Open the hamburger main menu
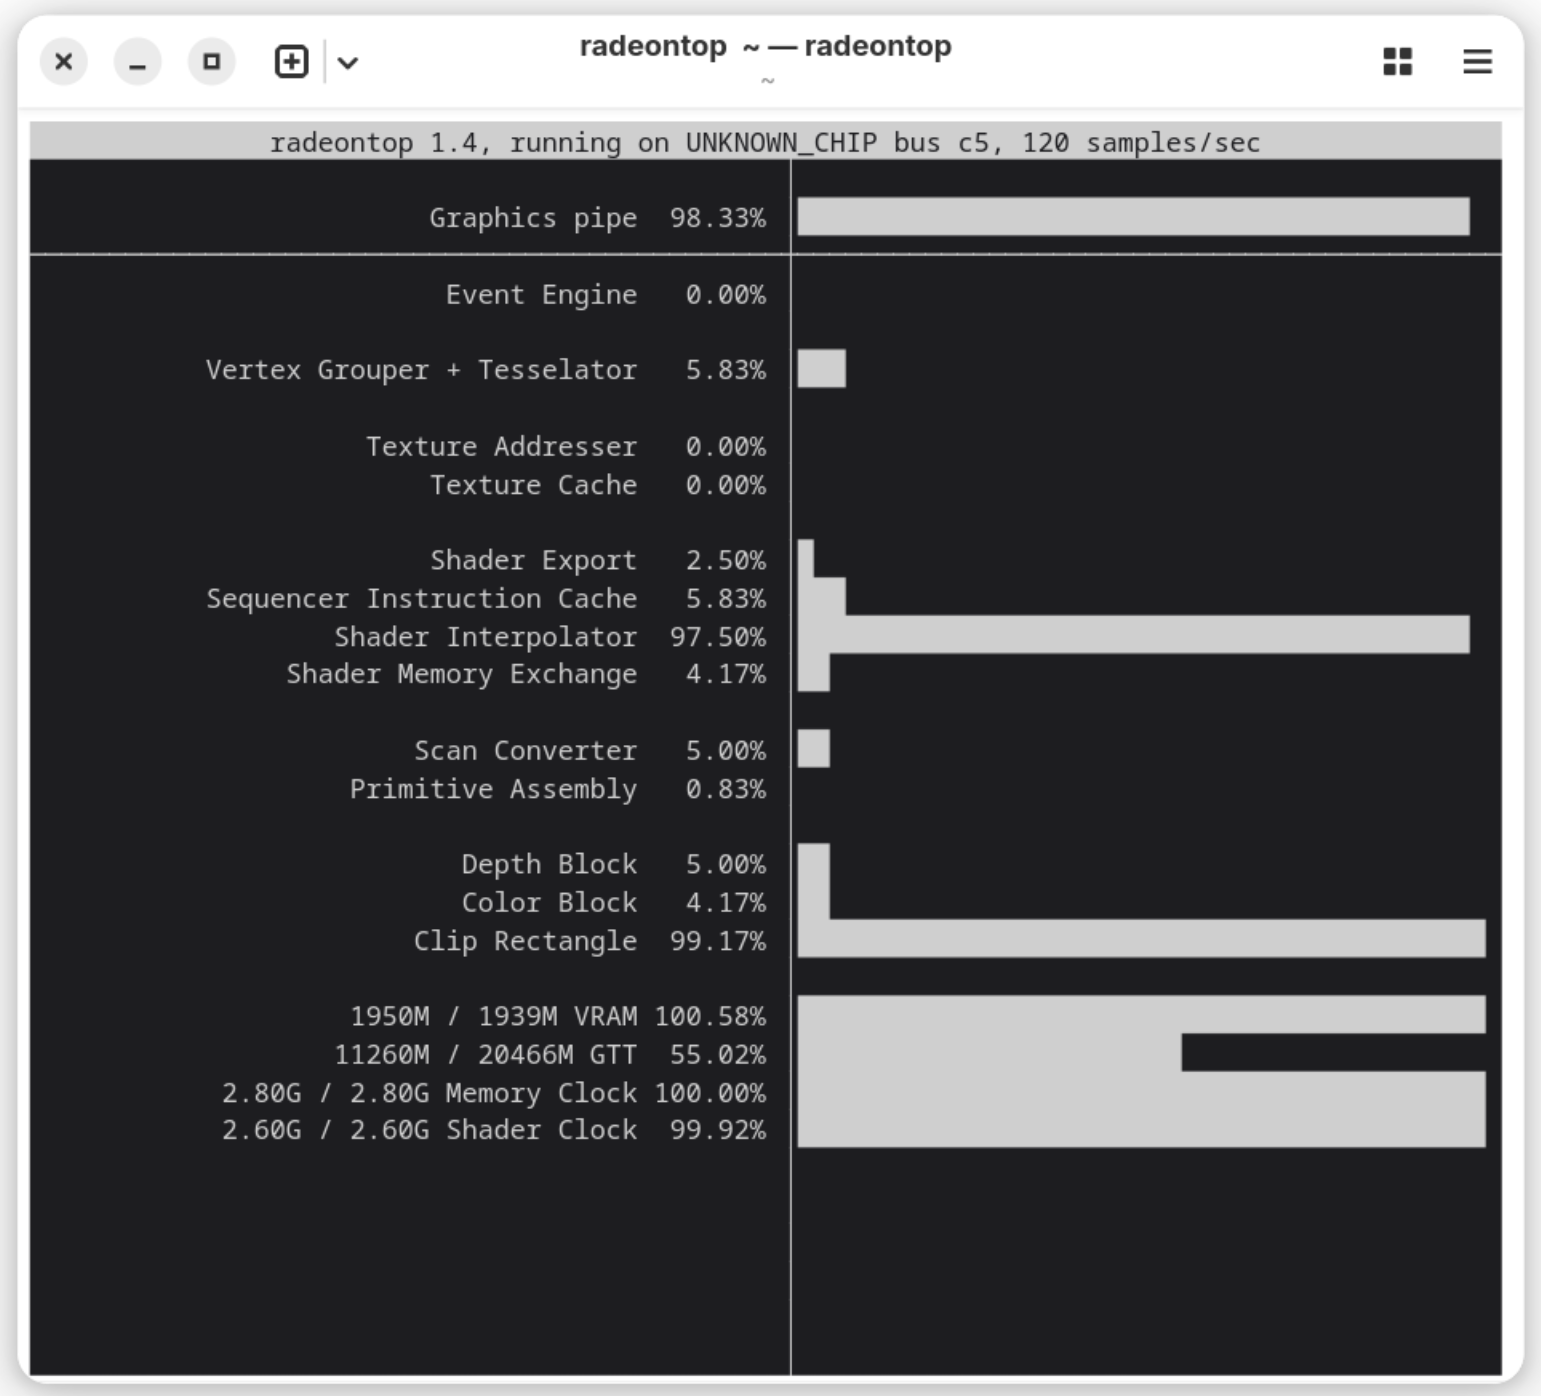1541x1396 pixels. click(1477, 62)
